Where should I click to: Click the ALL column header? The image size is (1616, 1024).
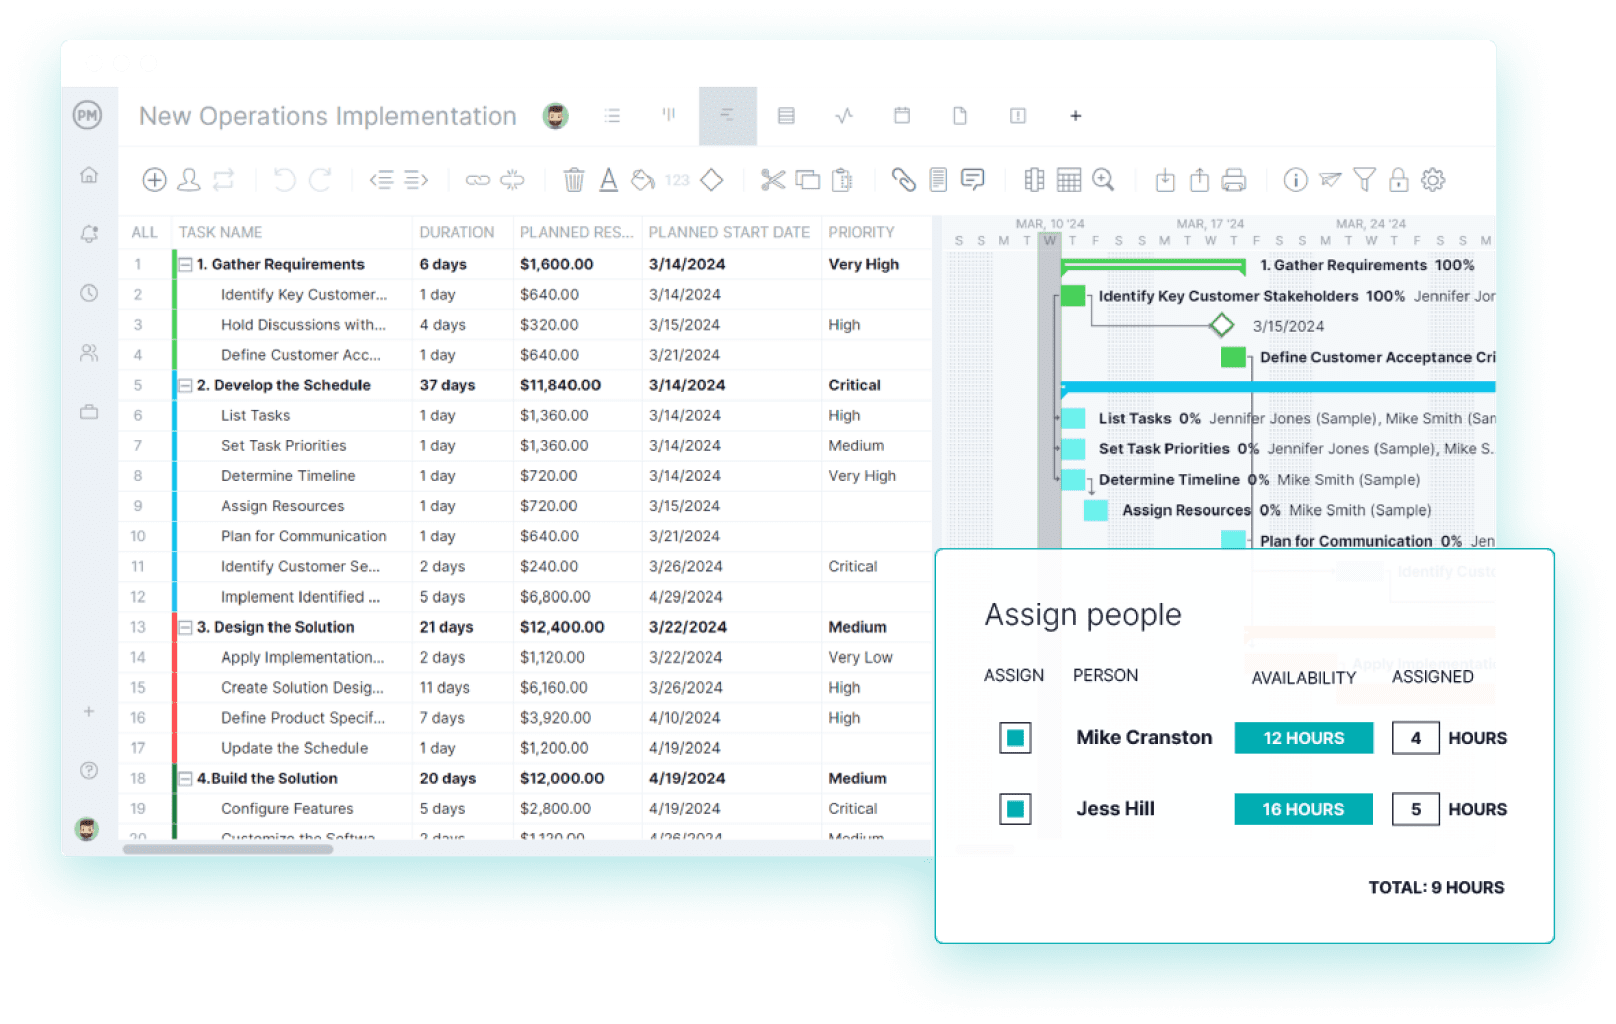coord(144,232)
